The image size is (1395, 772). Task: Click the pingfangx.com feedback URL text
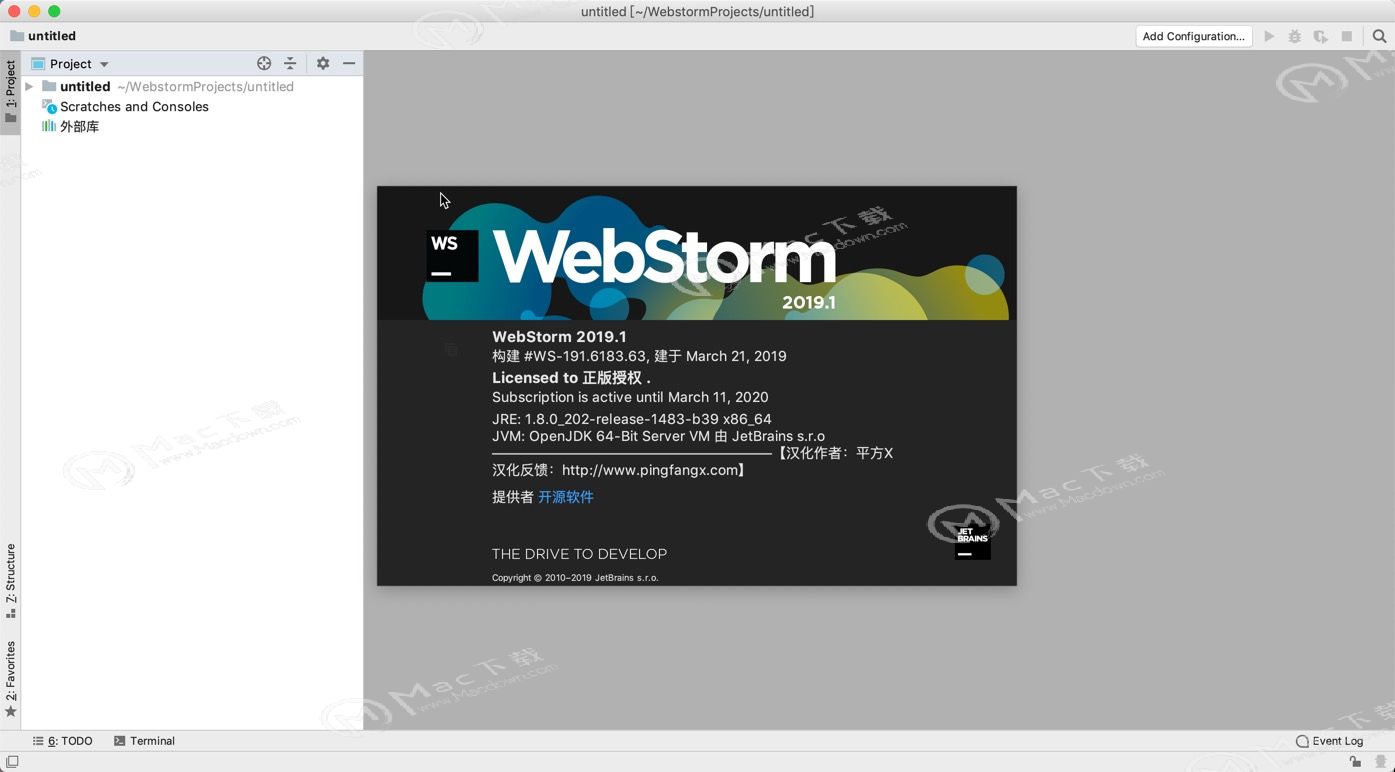point(650,470)
